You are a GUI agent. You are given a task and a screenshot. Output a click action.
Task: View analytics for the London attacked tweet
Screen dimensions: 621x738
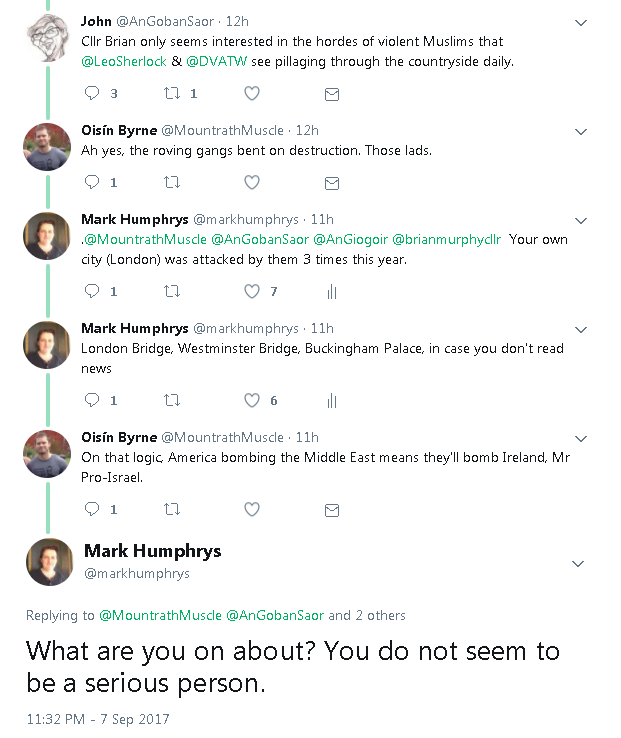click(x=332, y=292)
